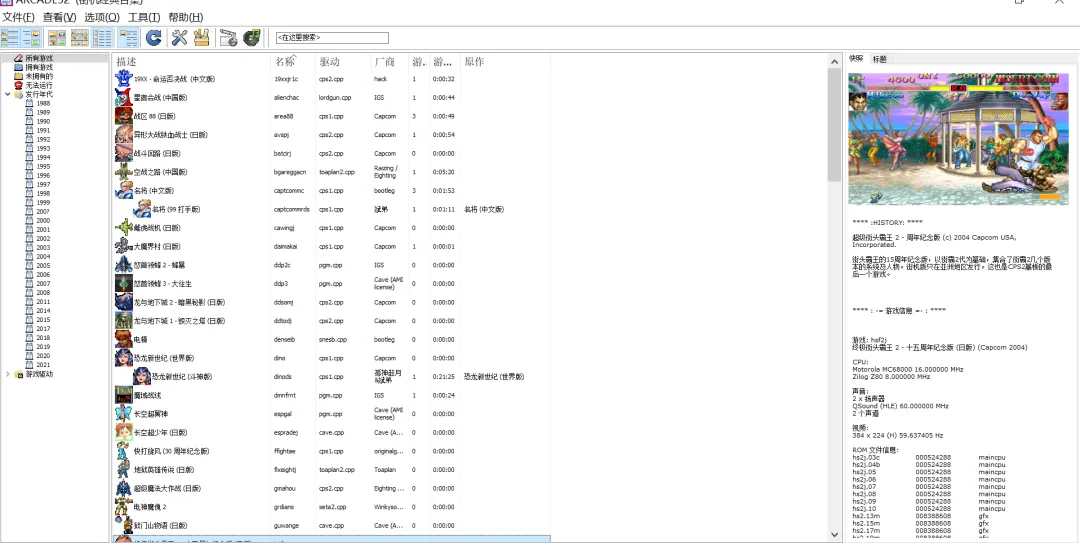Switch to the 标题 tab

coord(880,59)
